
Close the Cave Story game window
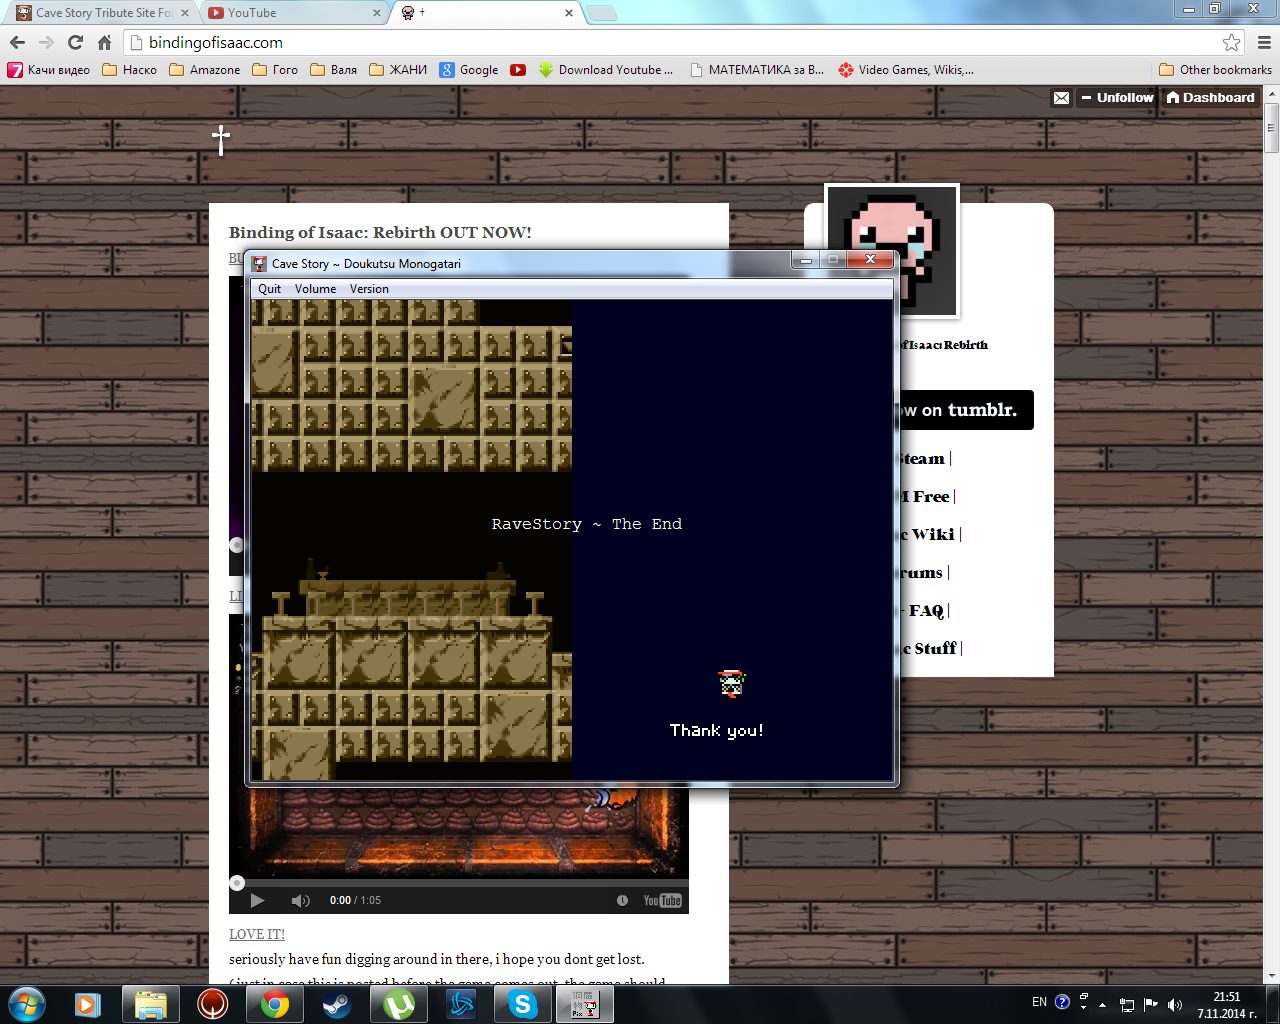pos(870,260)
